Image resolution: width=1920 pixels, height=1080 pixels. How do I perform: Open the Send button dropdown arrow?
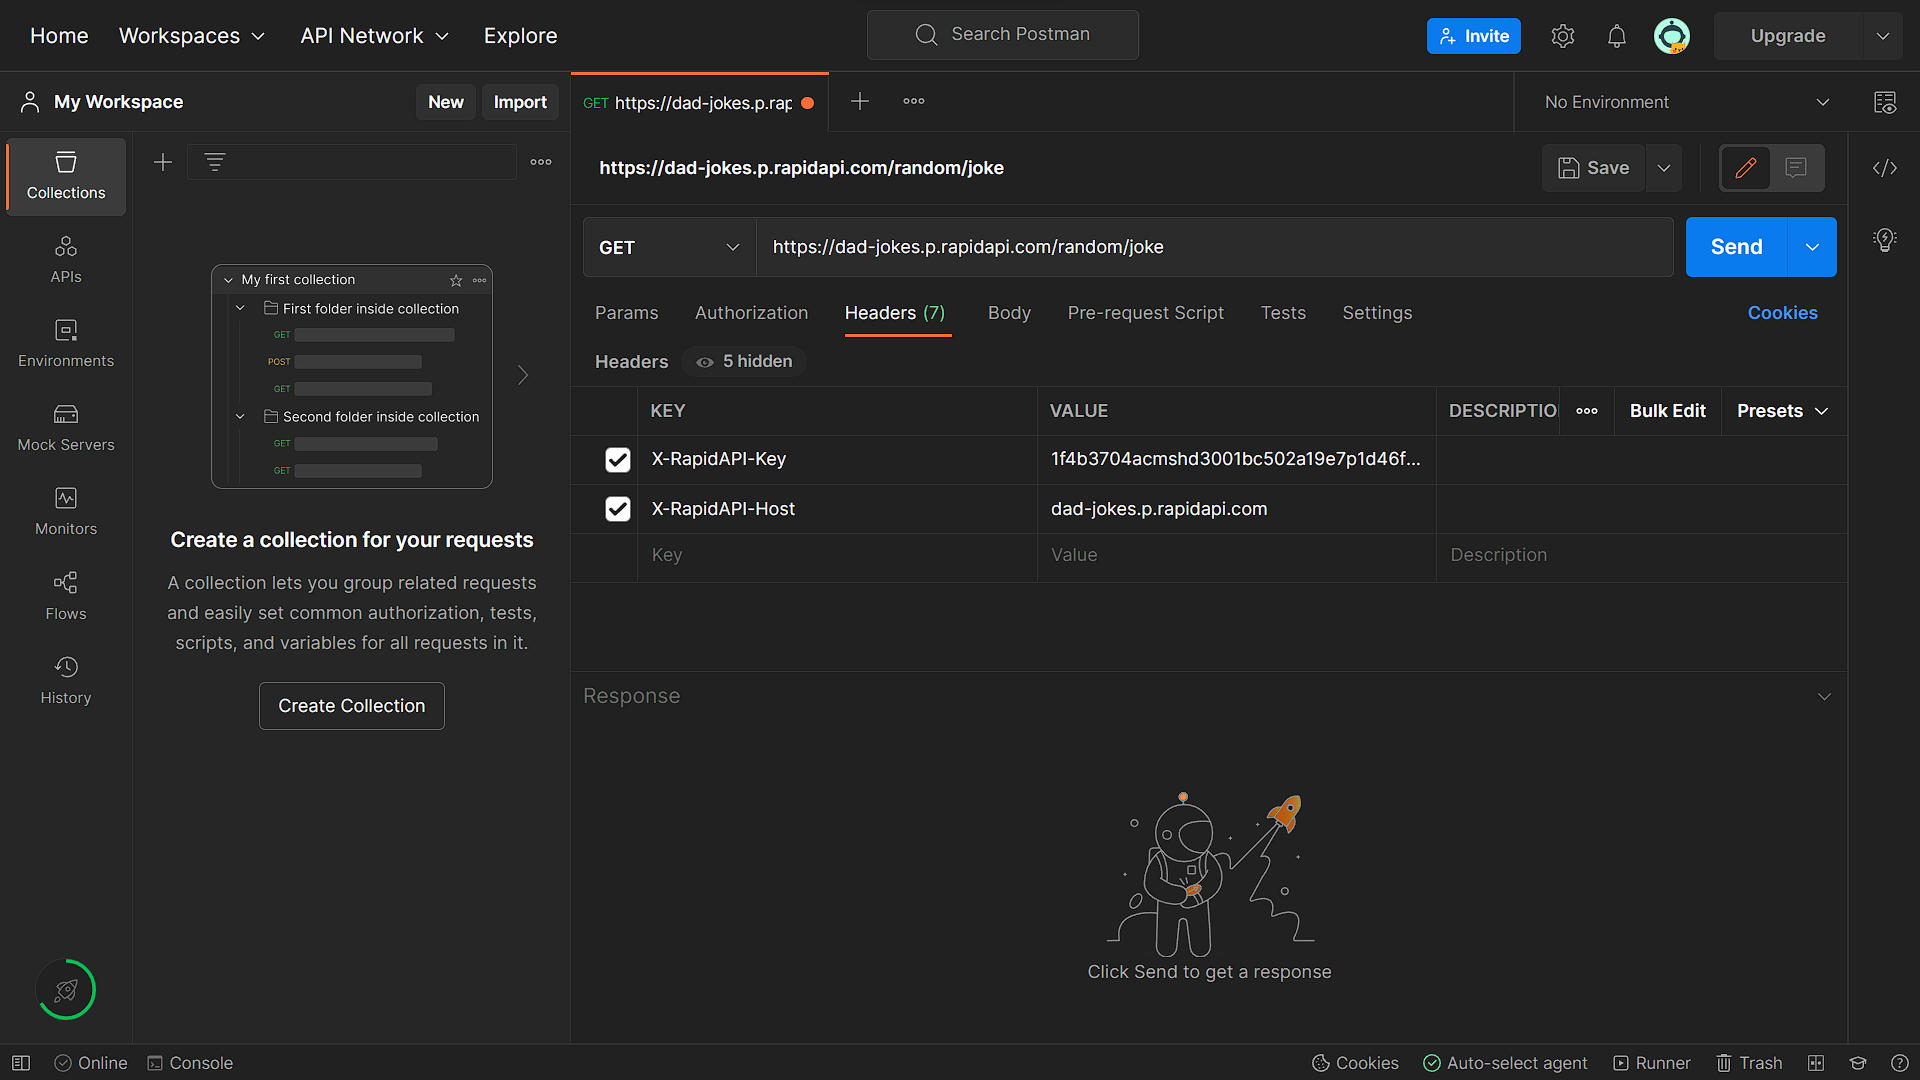coord(1812,247)
